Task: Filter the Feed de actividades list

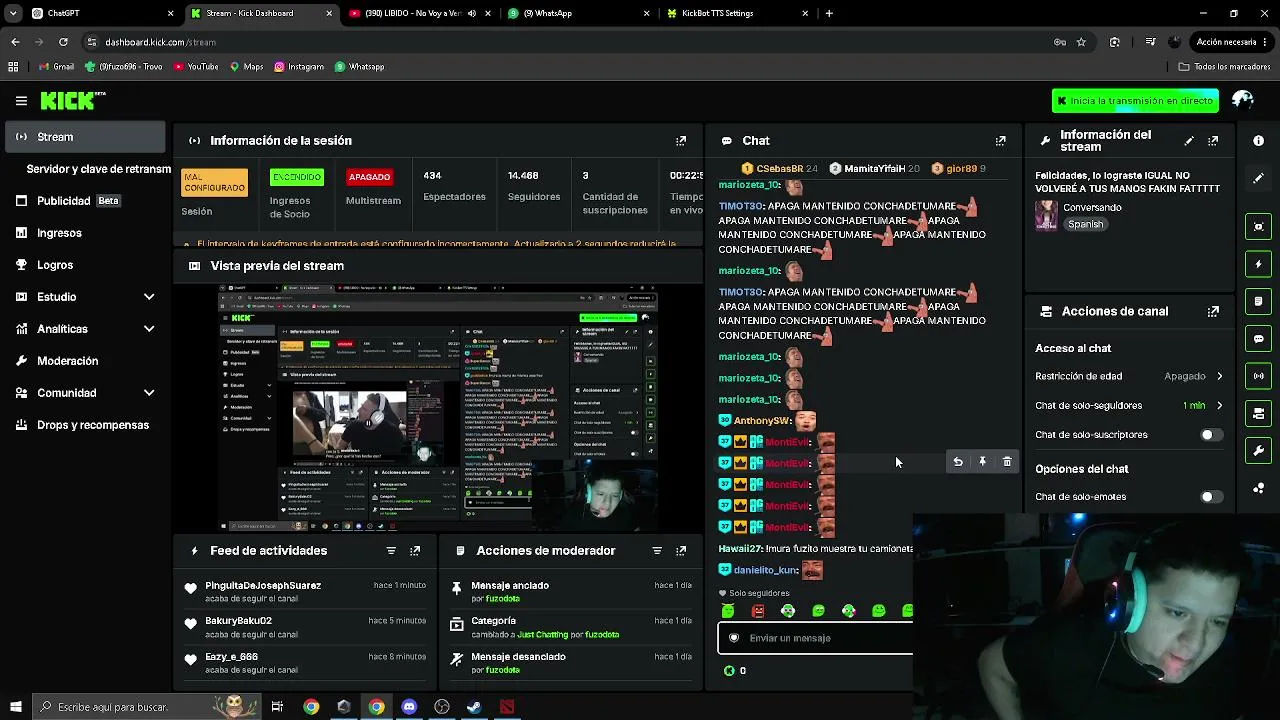Action: [x=391, y=551]
